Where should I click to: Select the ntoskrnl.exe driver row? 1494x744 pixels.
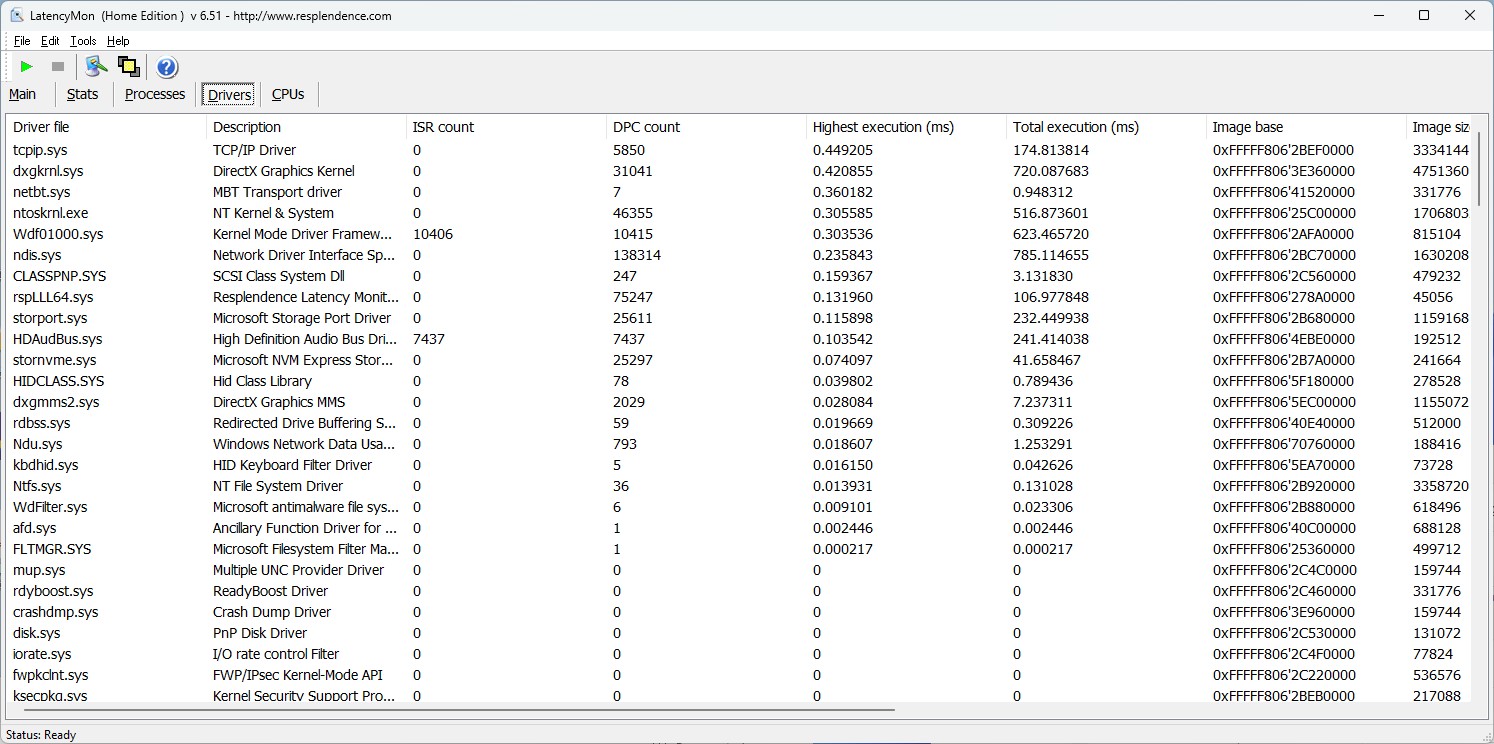[739, 213]
